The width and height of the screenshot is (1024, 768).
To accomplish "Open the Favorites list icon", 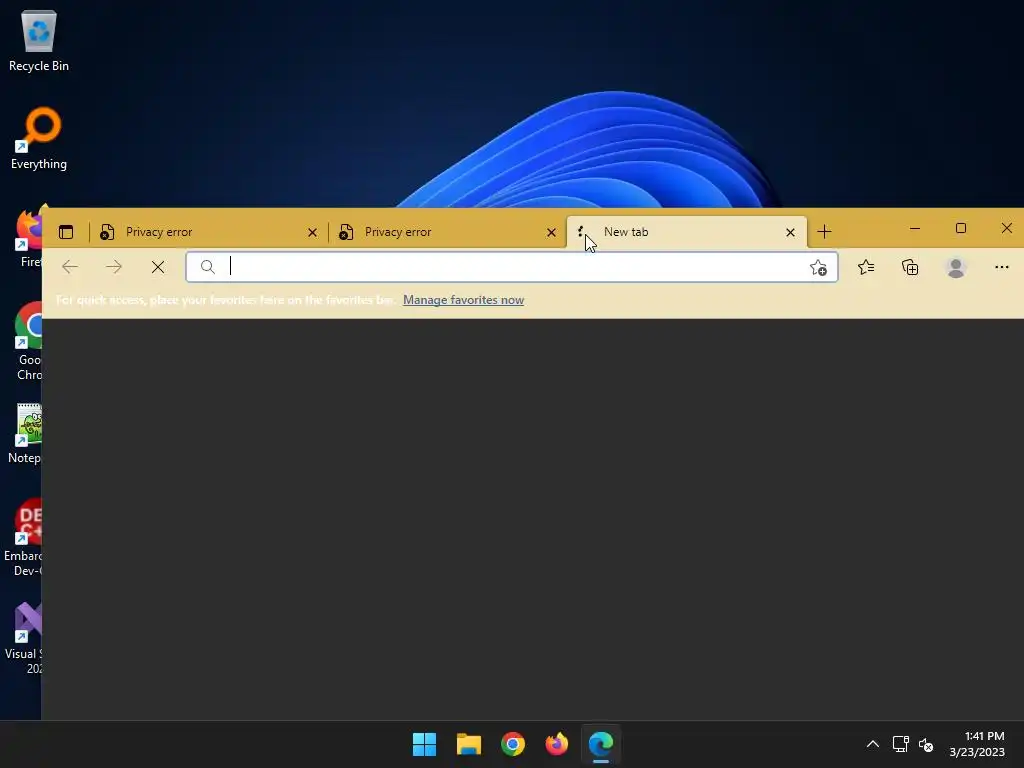I will pyautogui.click(x=866, y=267).
